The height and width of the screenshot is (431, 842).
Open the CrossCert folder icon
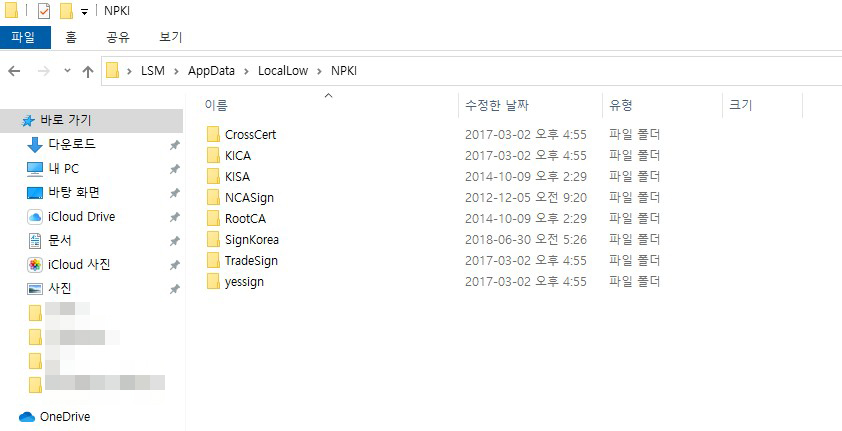click(x=213, y=134)
